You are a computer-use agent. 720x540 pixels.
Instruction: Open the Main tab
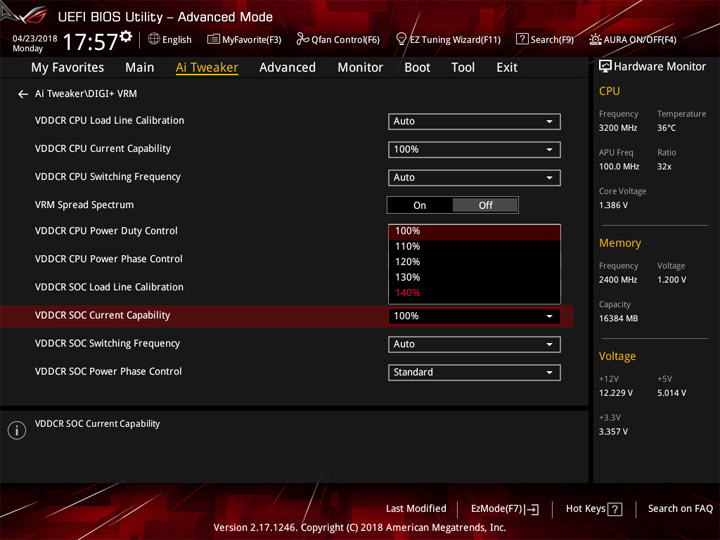click(140, 68)
